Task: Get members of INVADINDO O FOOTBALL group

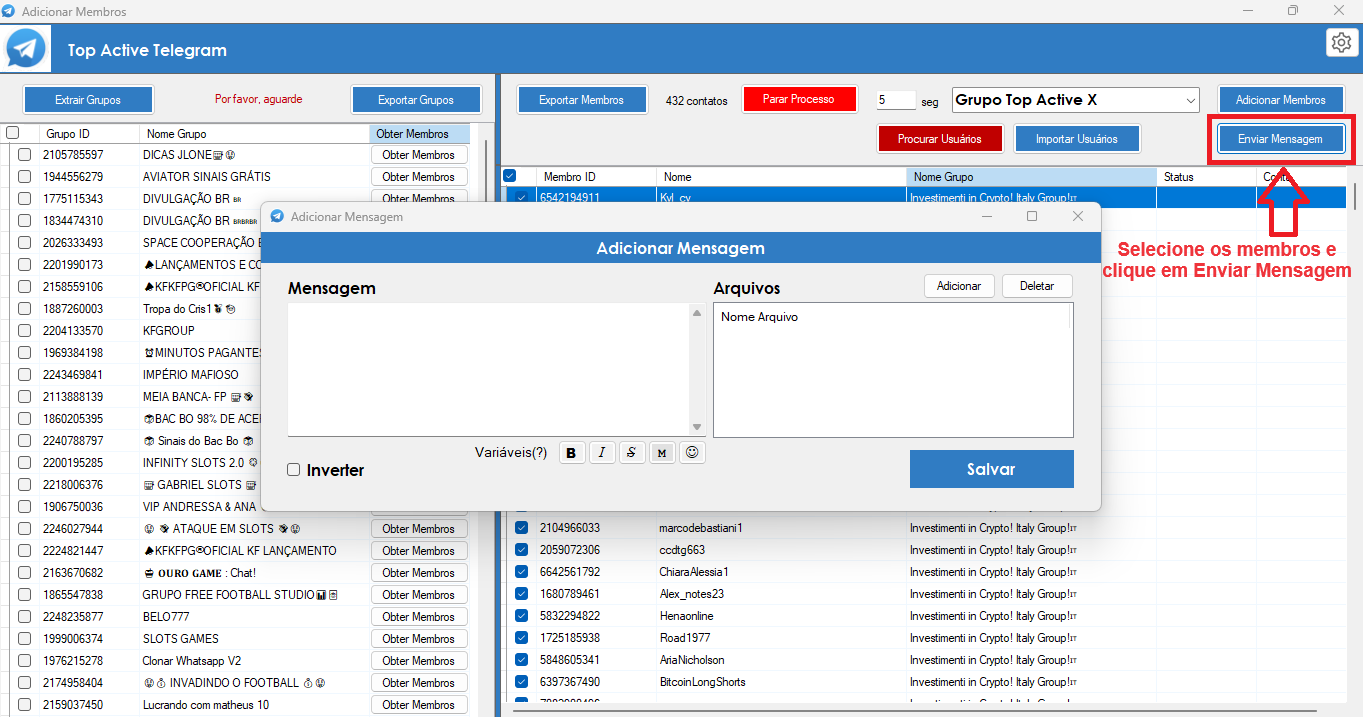Action: coord(419,683)
